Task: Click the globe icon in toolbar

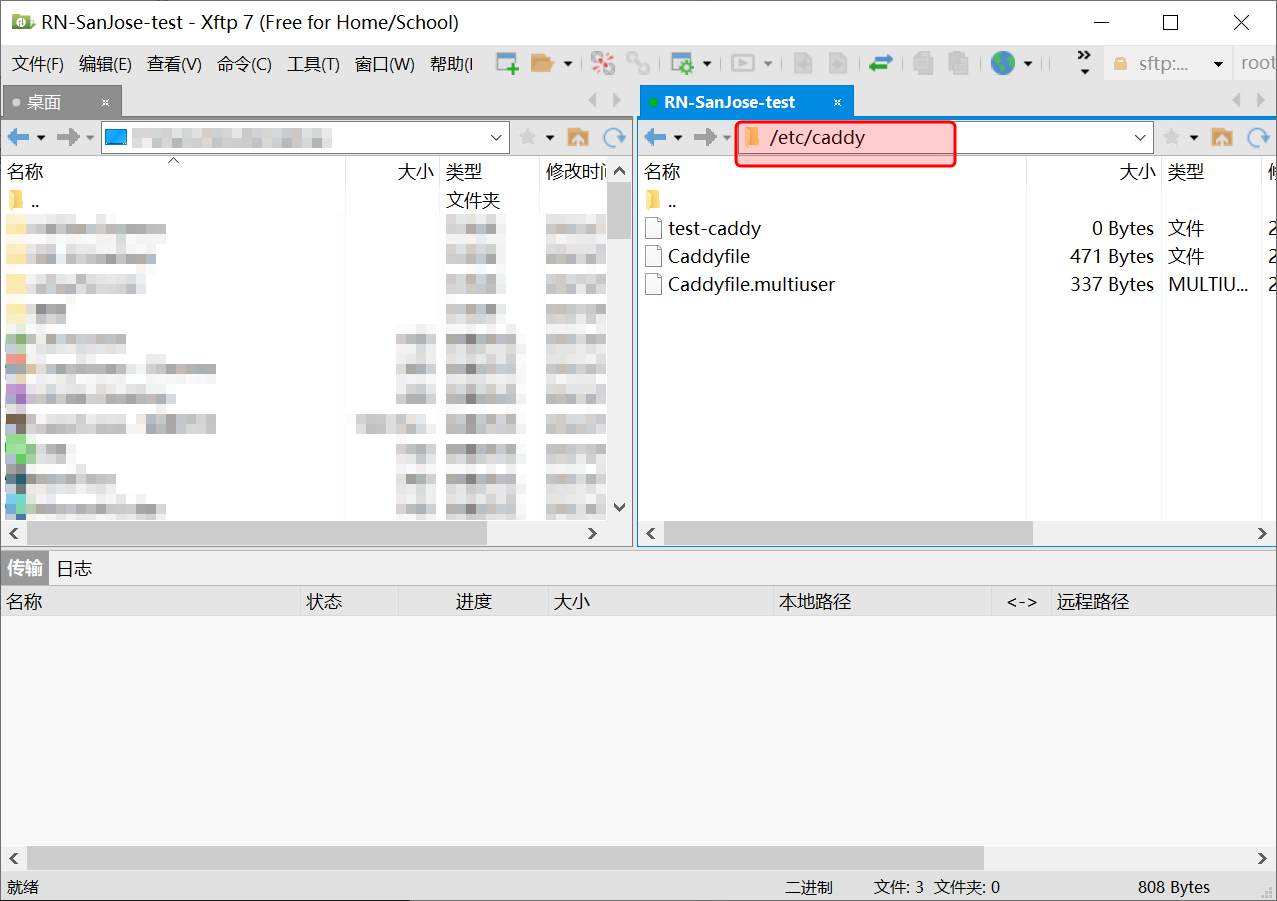Action: click(x=1002, y=64)
